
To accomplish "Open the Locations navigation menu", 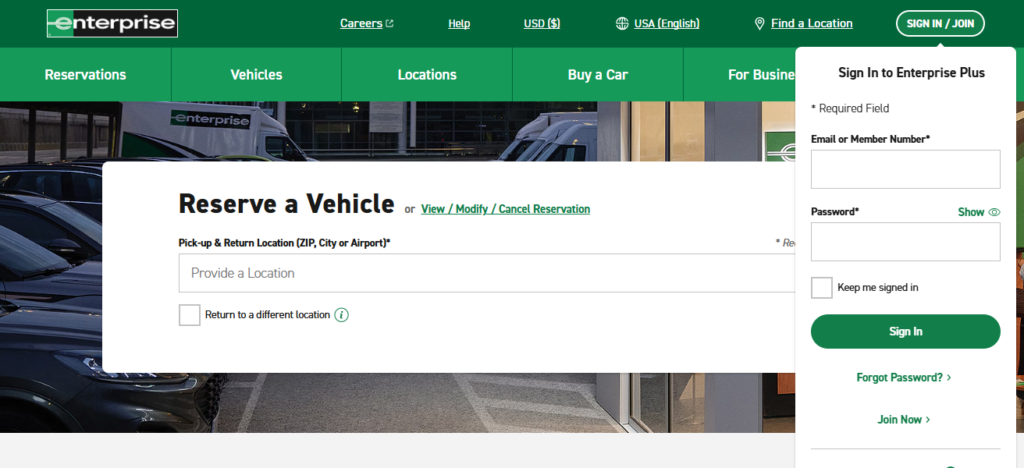I will [427, 75].
